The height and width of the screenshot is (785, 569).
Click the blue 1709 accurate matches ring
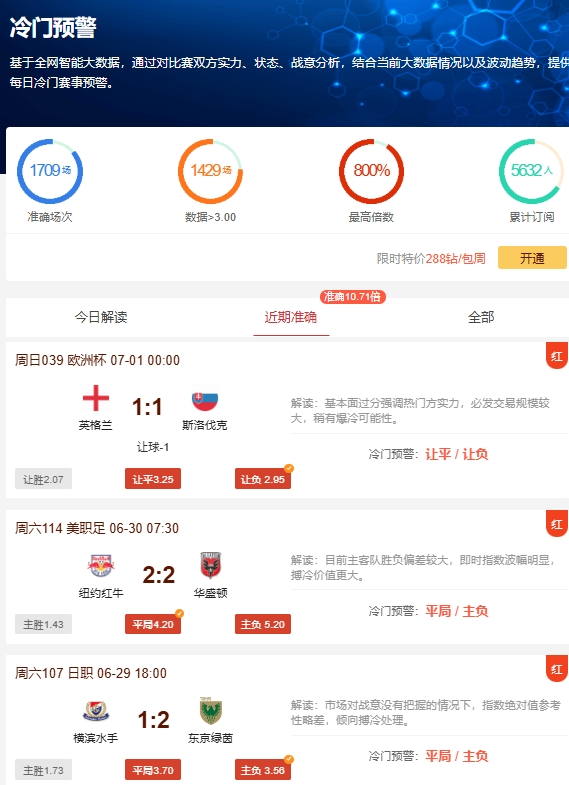coord(50,171)
